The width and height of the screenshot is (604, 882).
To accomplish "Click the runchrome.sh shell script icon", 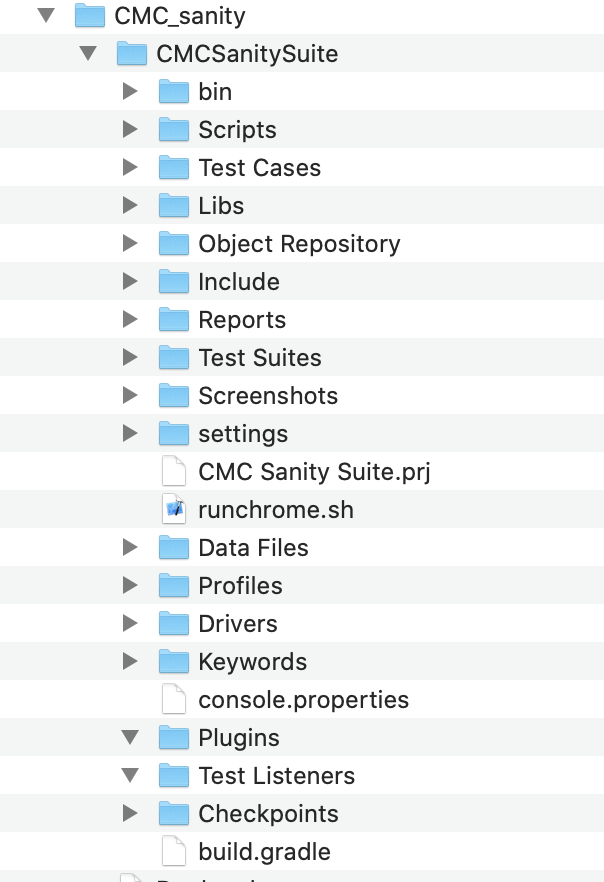I will (174, 510).
